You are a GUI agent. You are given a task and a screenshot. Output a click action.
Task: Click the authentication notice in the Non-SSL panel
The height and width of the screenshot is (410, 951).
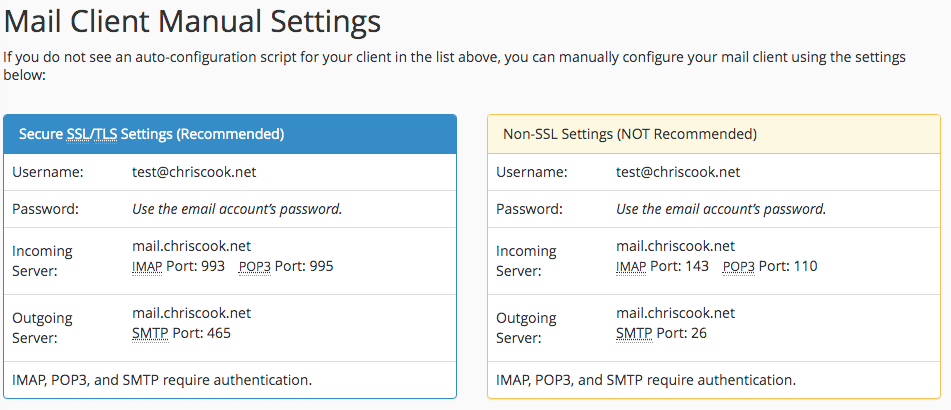646,380
